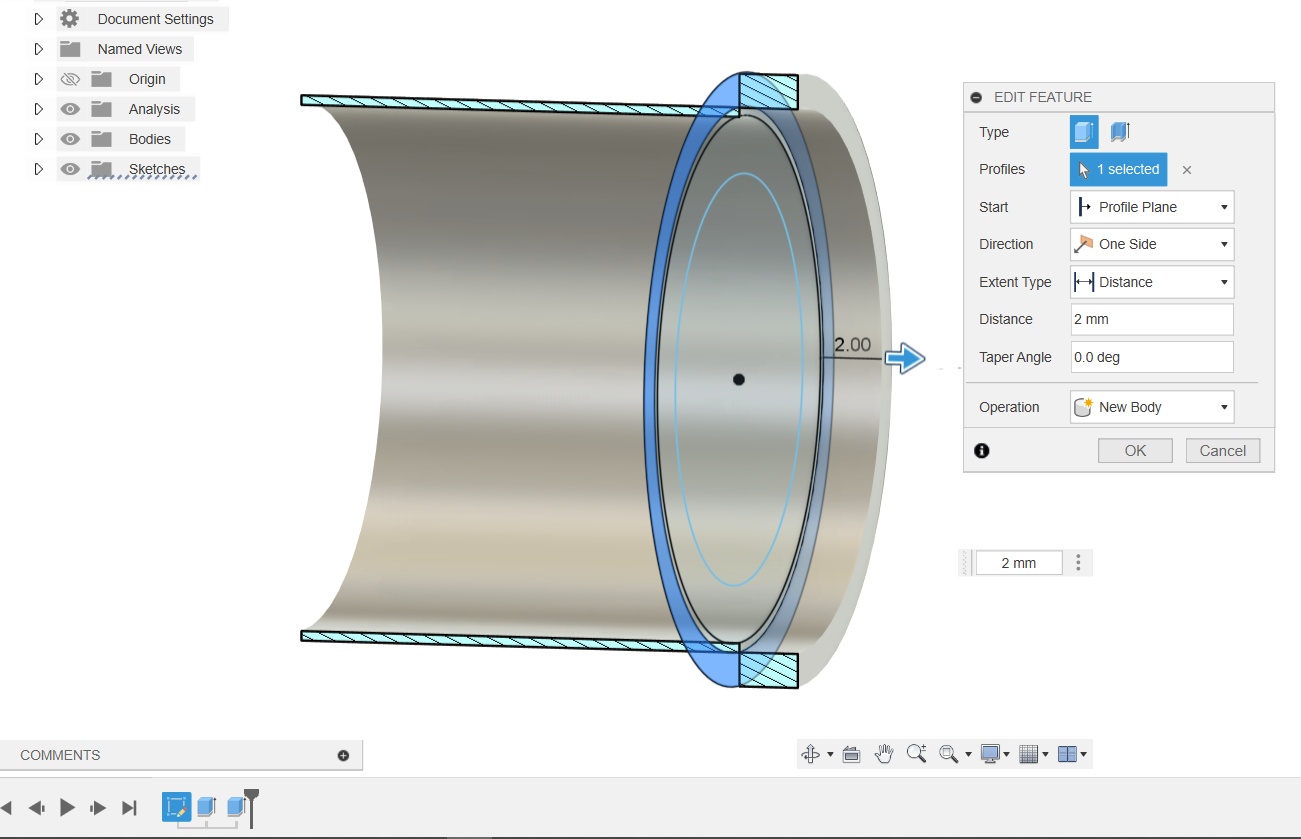The width and height of the screenshot is (1301, 839).
Task: Expand the Named Views tree node
Action: (39, 49)
